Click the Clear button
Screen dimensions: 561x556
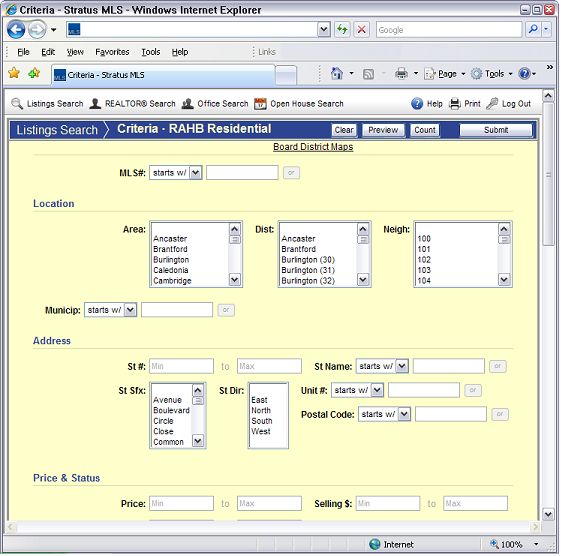tap(344, 130)
